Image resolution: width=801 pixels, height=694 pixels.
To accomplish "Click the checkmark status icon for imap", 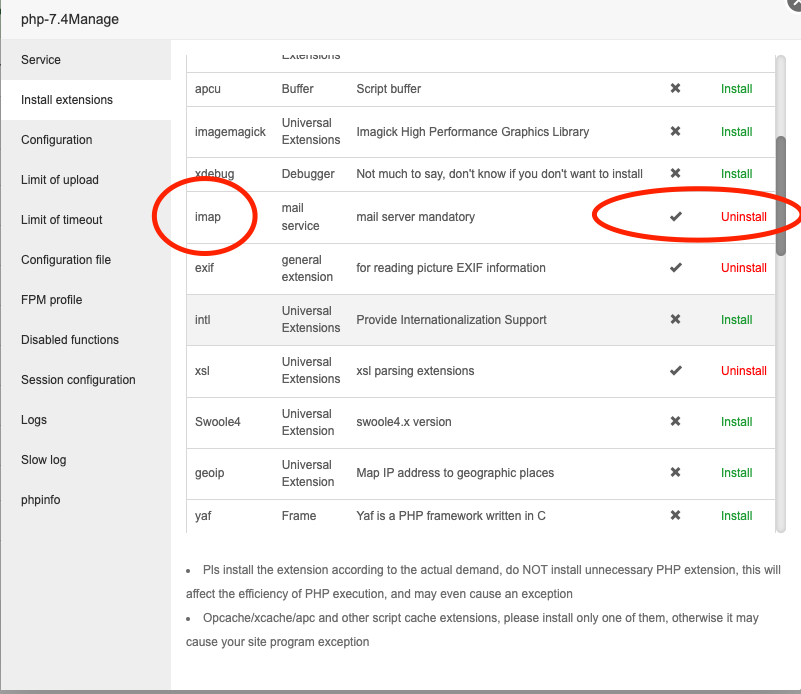I will click(675, 216).
